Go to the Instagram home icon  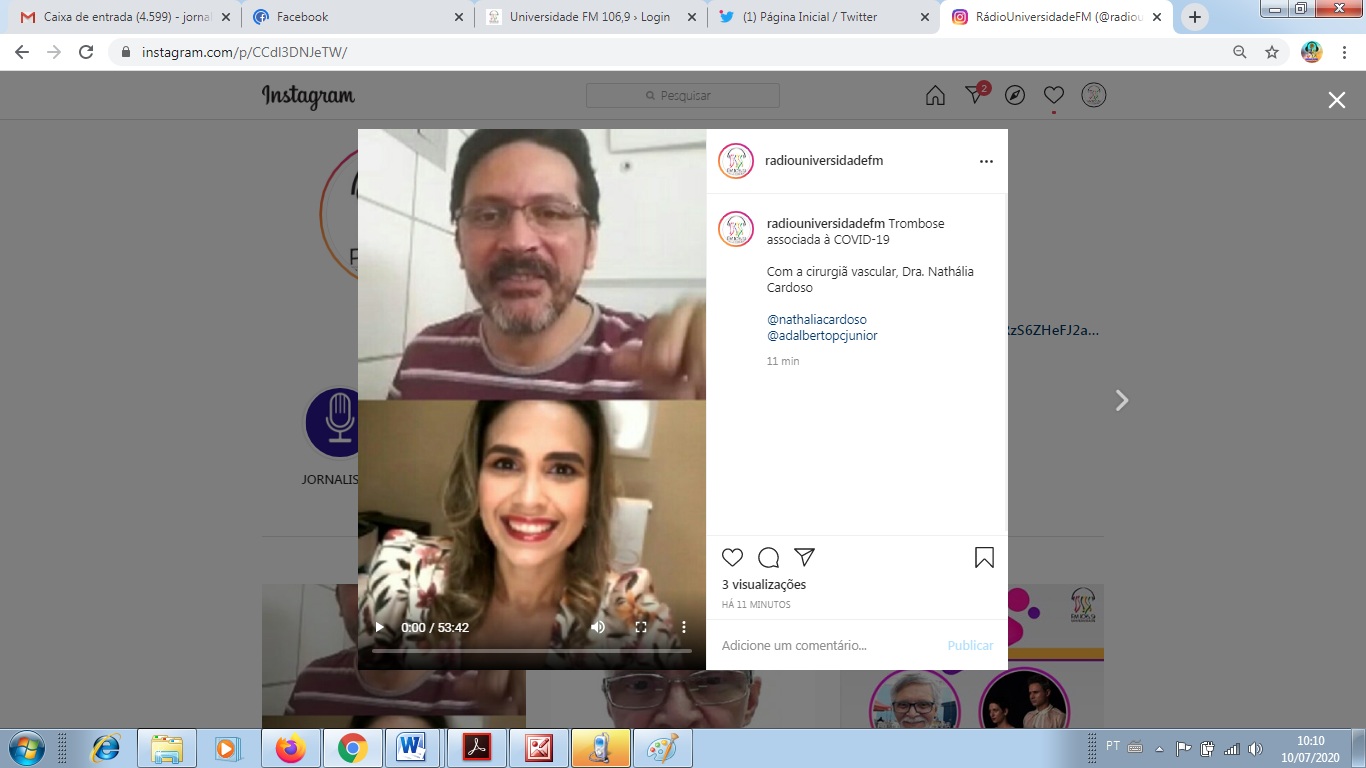click(935, 95)
